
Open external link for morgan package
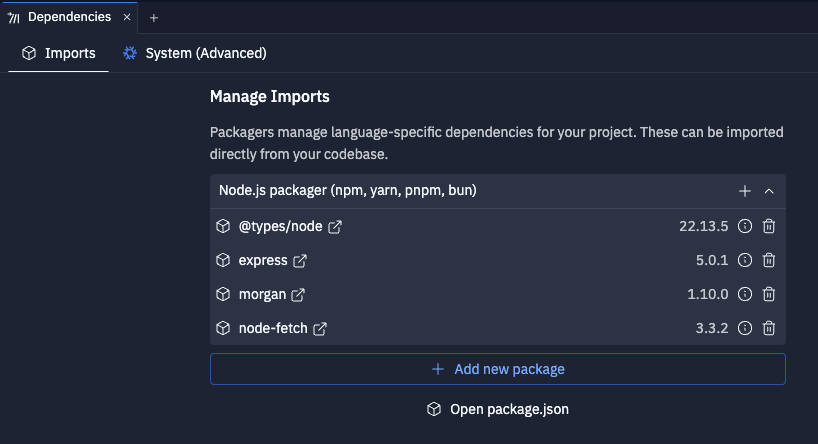click(298, 295)
